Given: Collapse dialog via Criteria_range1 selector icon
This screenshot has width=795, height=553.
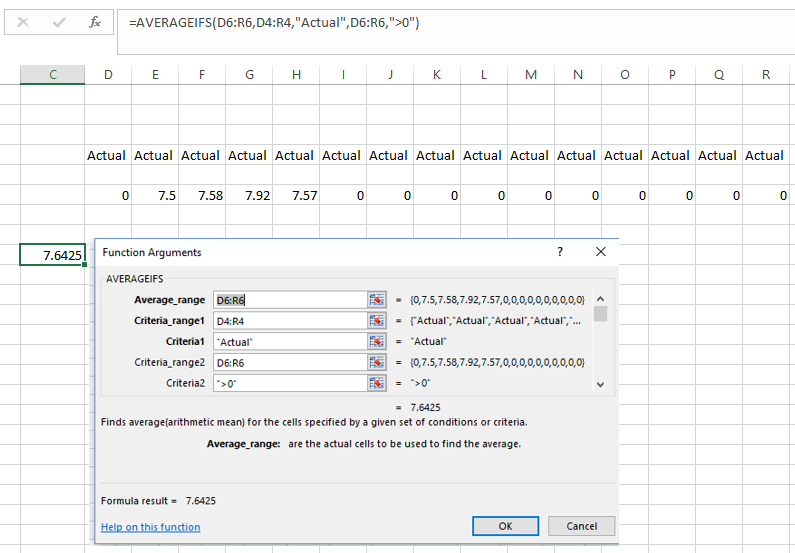Looking at the screenshot, I should [377, 321].
